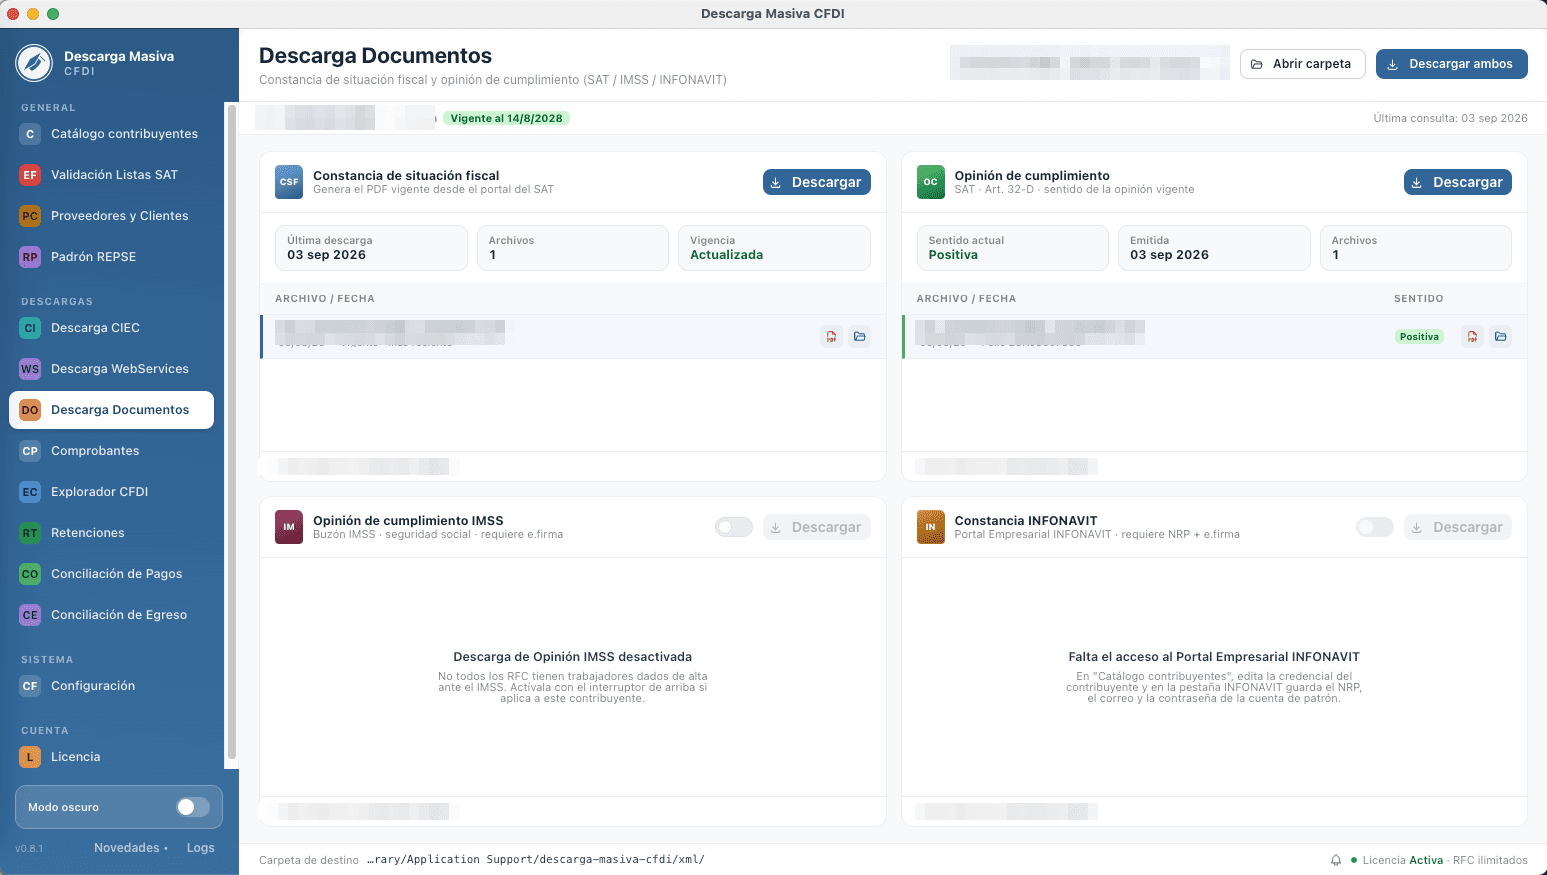Enable the Opinión de cumplimiento IMSS switch
The image size is (1547, 875).
[x=734, y=527]
